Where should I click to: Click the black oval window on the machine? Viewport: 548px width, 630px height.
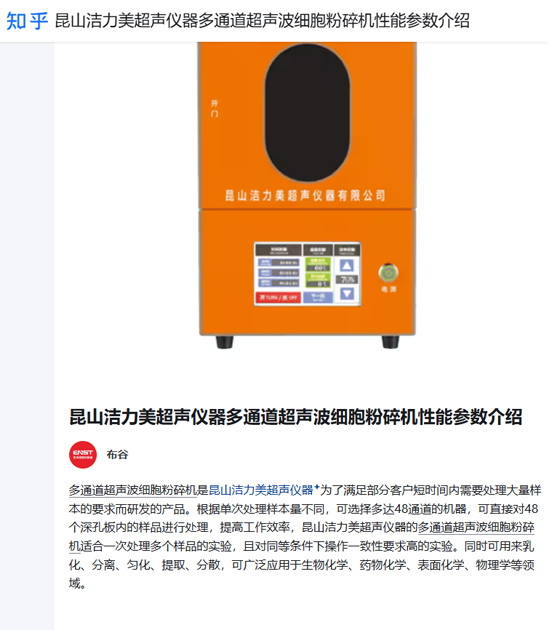point(307,113)
